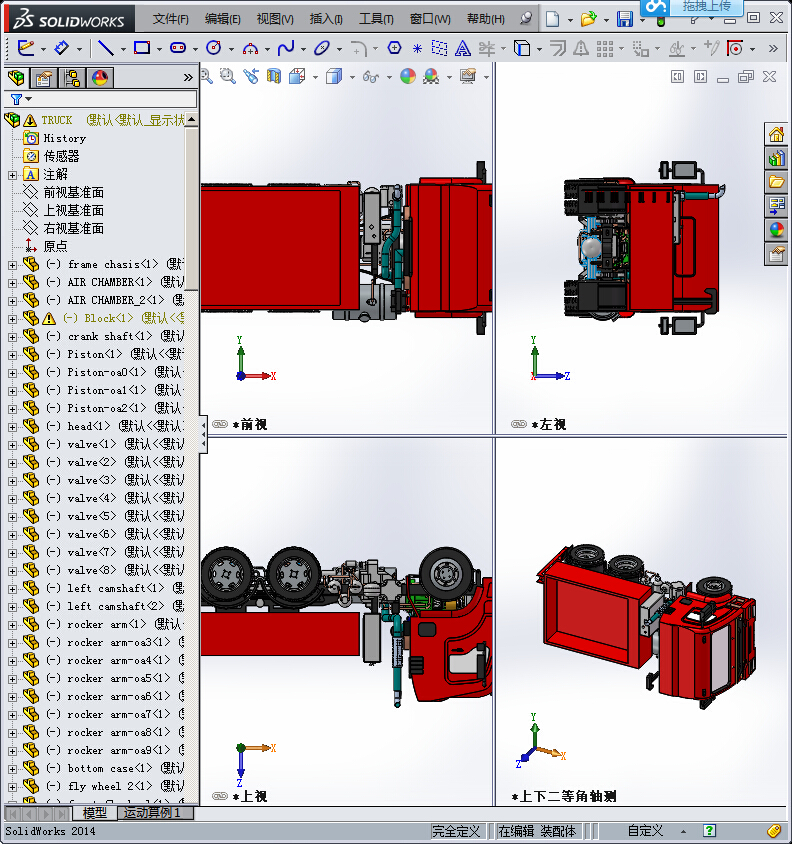Screen dimensions: 792x844
Task: Click the Section View icon
Action: point(274,76)
